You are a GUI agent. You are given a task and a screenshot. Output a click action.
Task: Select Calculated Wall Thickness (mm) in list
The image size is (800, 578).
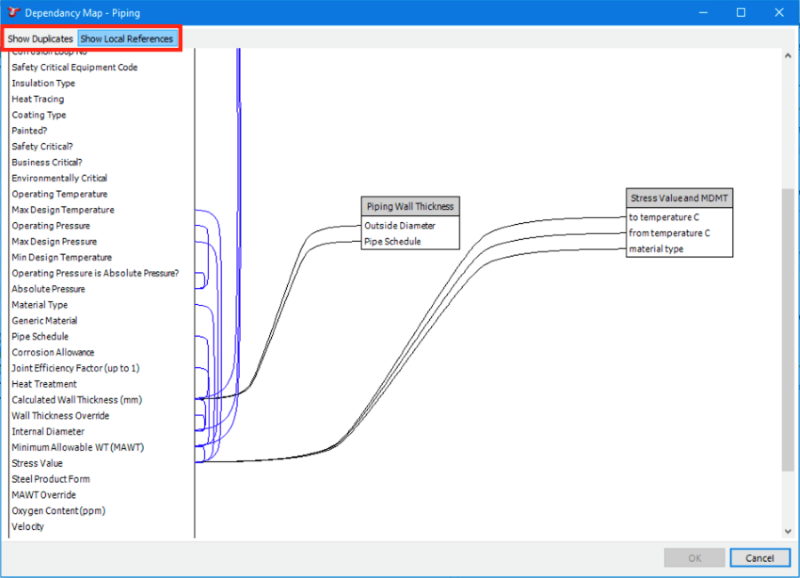pyautogui.click(x=76, y=400)
